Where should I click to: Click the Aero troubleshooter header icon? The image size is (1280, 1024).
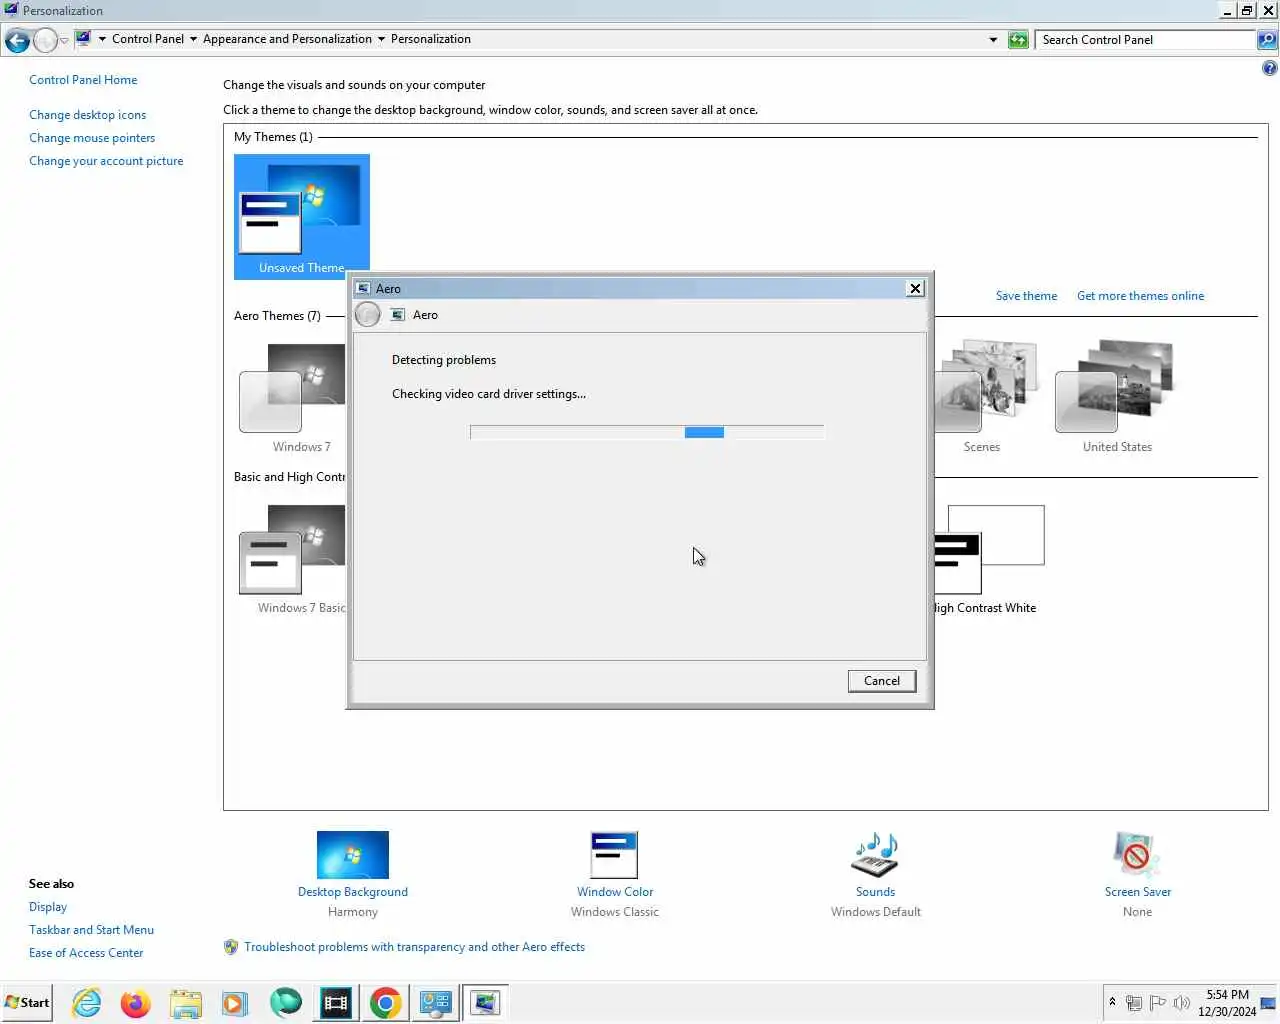point(398,315)
